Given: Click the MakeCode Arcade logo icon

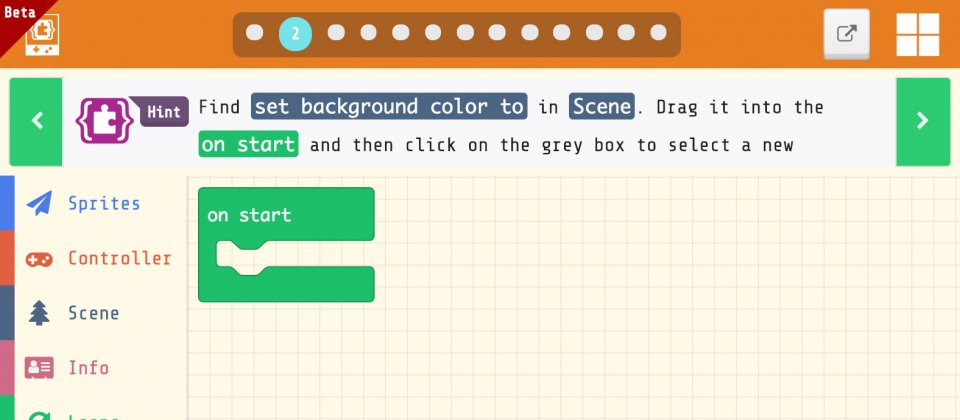Looking at the screenshot, I should click(x=42, y=35).
